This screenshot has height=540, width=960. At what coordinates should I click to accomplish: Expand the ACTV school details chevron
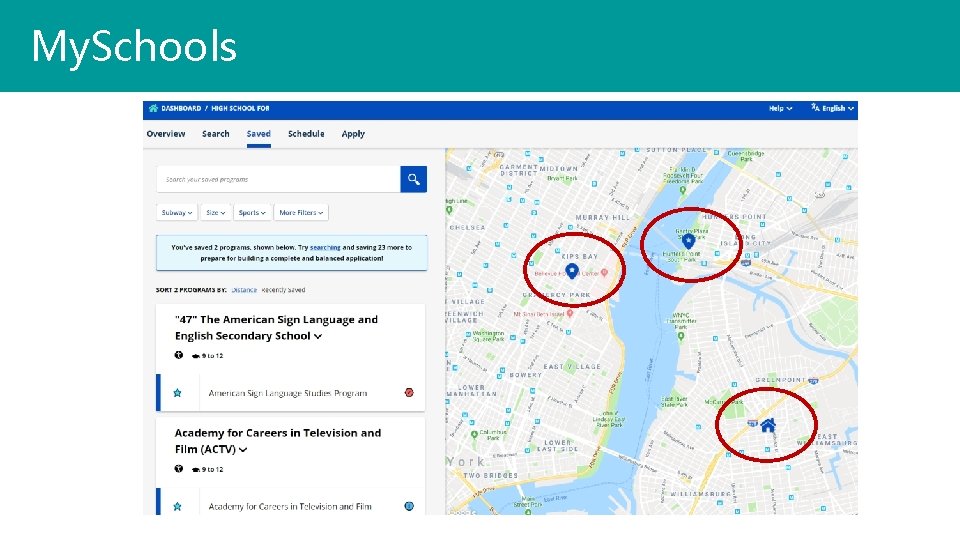click(x=243, y=450)
